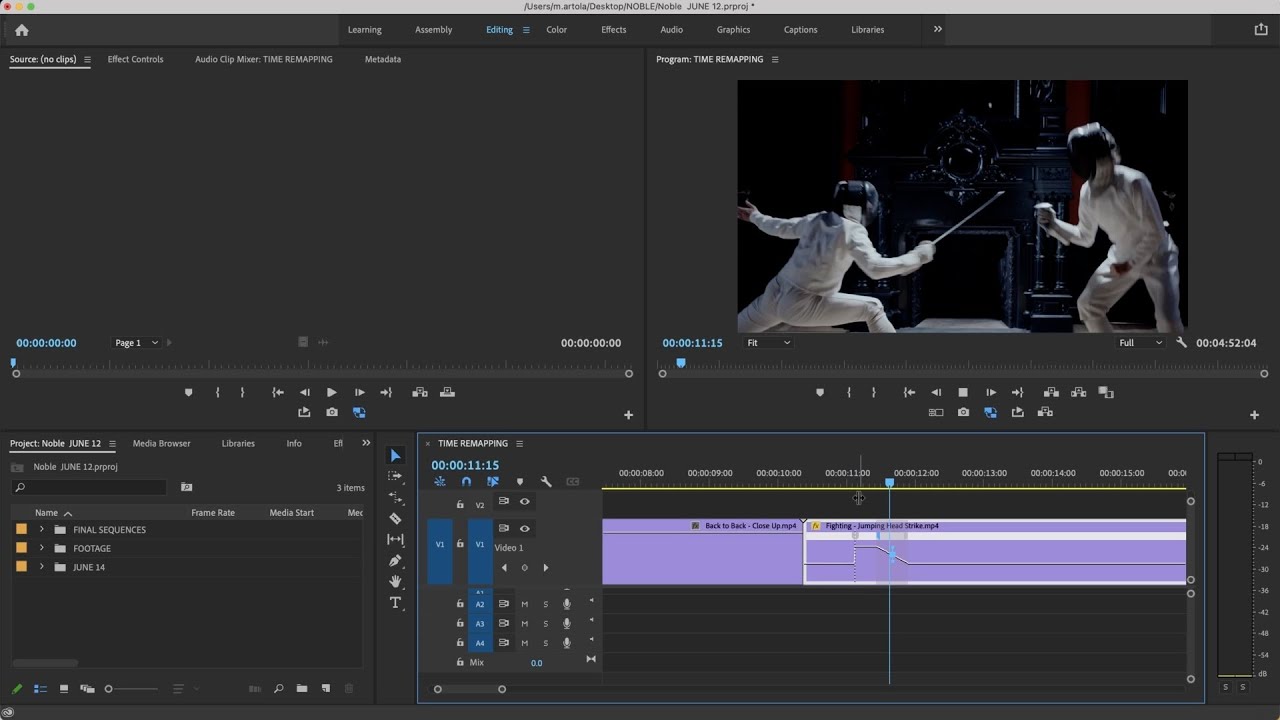Select the Selection tool arrow
This screenshot has width=1280, height=720.
click(395, 456)
